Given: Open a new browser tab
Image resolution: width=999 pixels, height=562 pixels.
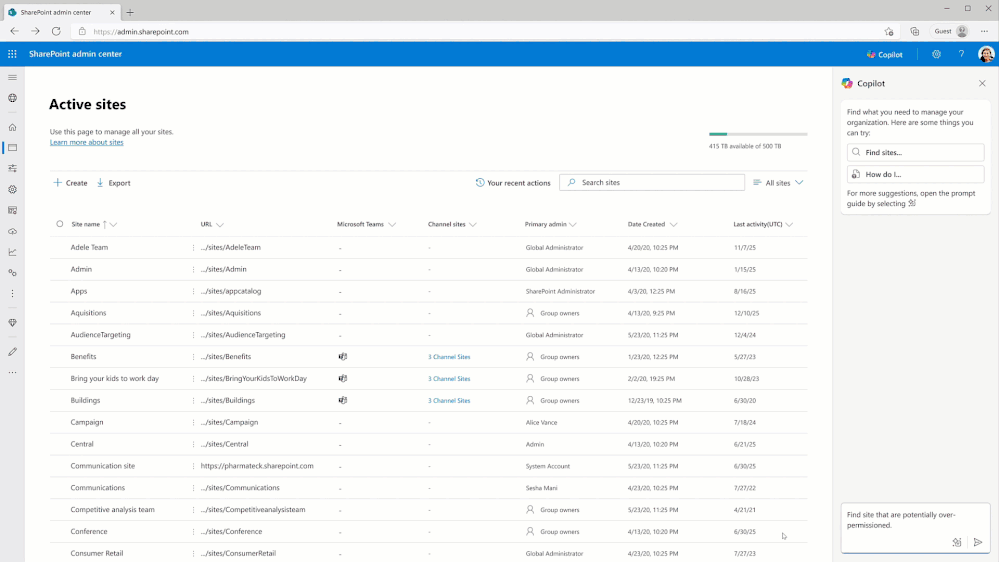Looking at the screenshot, I should (x=130, y=12).
